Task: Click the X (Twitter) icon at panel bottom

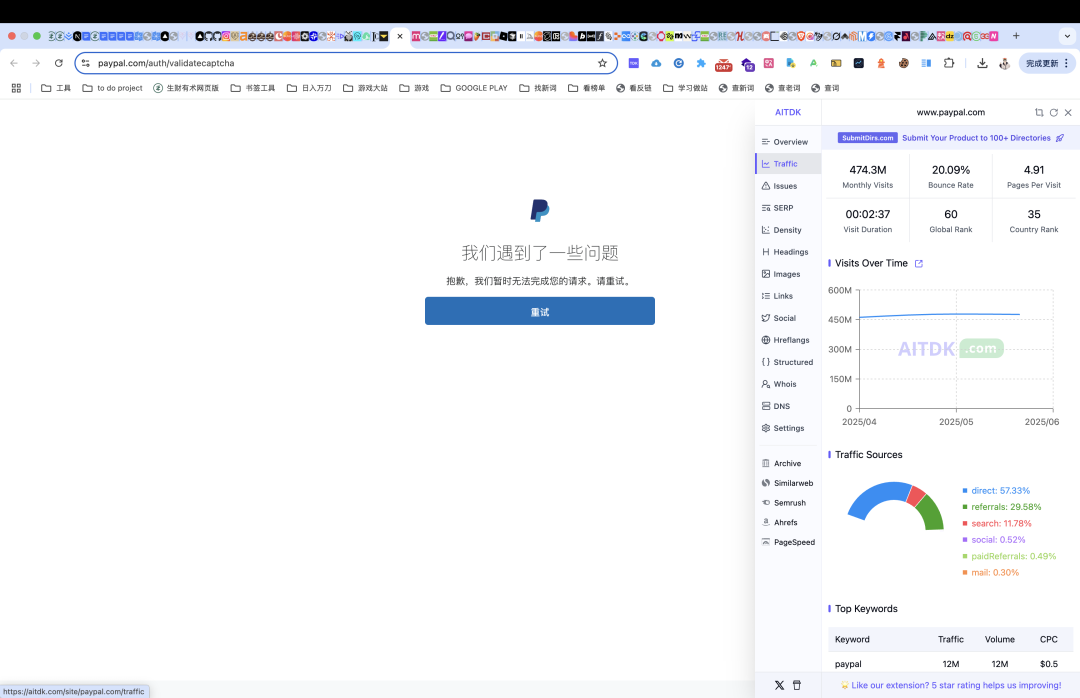Action: tap(779, 686)
